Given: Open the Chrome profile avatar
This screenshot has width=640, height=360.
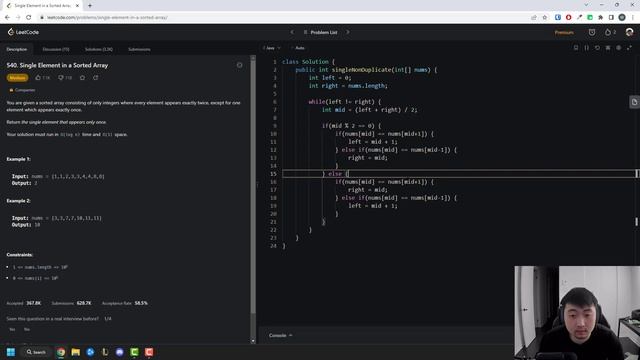Looking at the screenshot, I should [622, 17].
